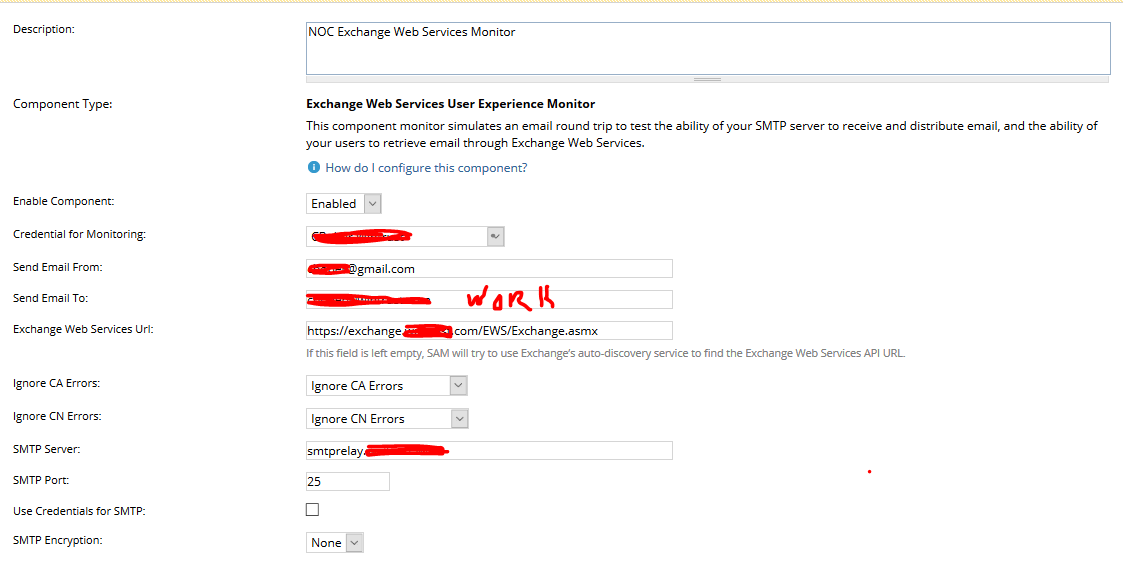Click the 'Credential for Monitoring:' label
Viewport: 1123px width, 563px height.
click(79, 234)
